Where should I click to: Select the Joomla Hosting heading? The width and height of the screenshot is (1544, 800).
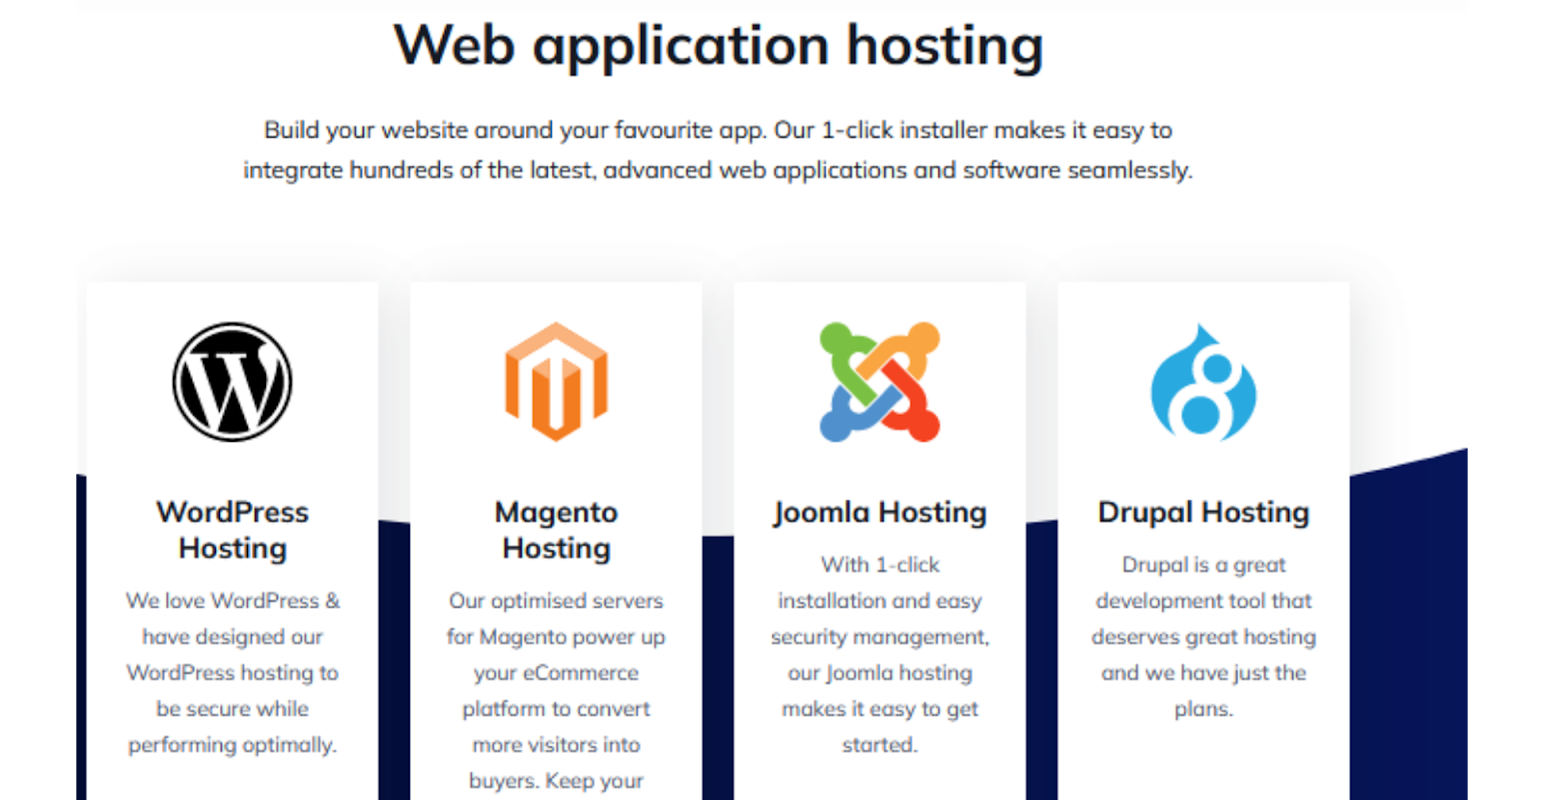pos(880,513)
